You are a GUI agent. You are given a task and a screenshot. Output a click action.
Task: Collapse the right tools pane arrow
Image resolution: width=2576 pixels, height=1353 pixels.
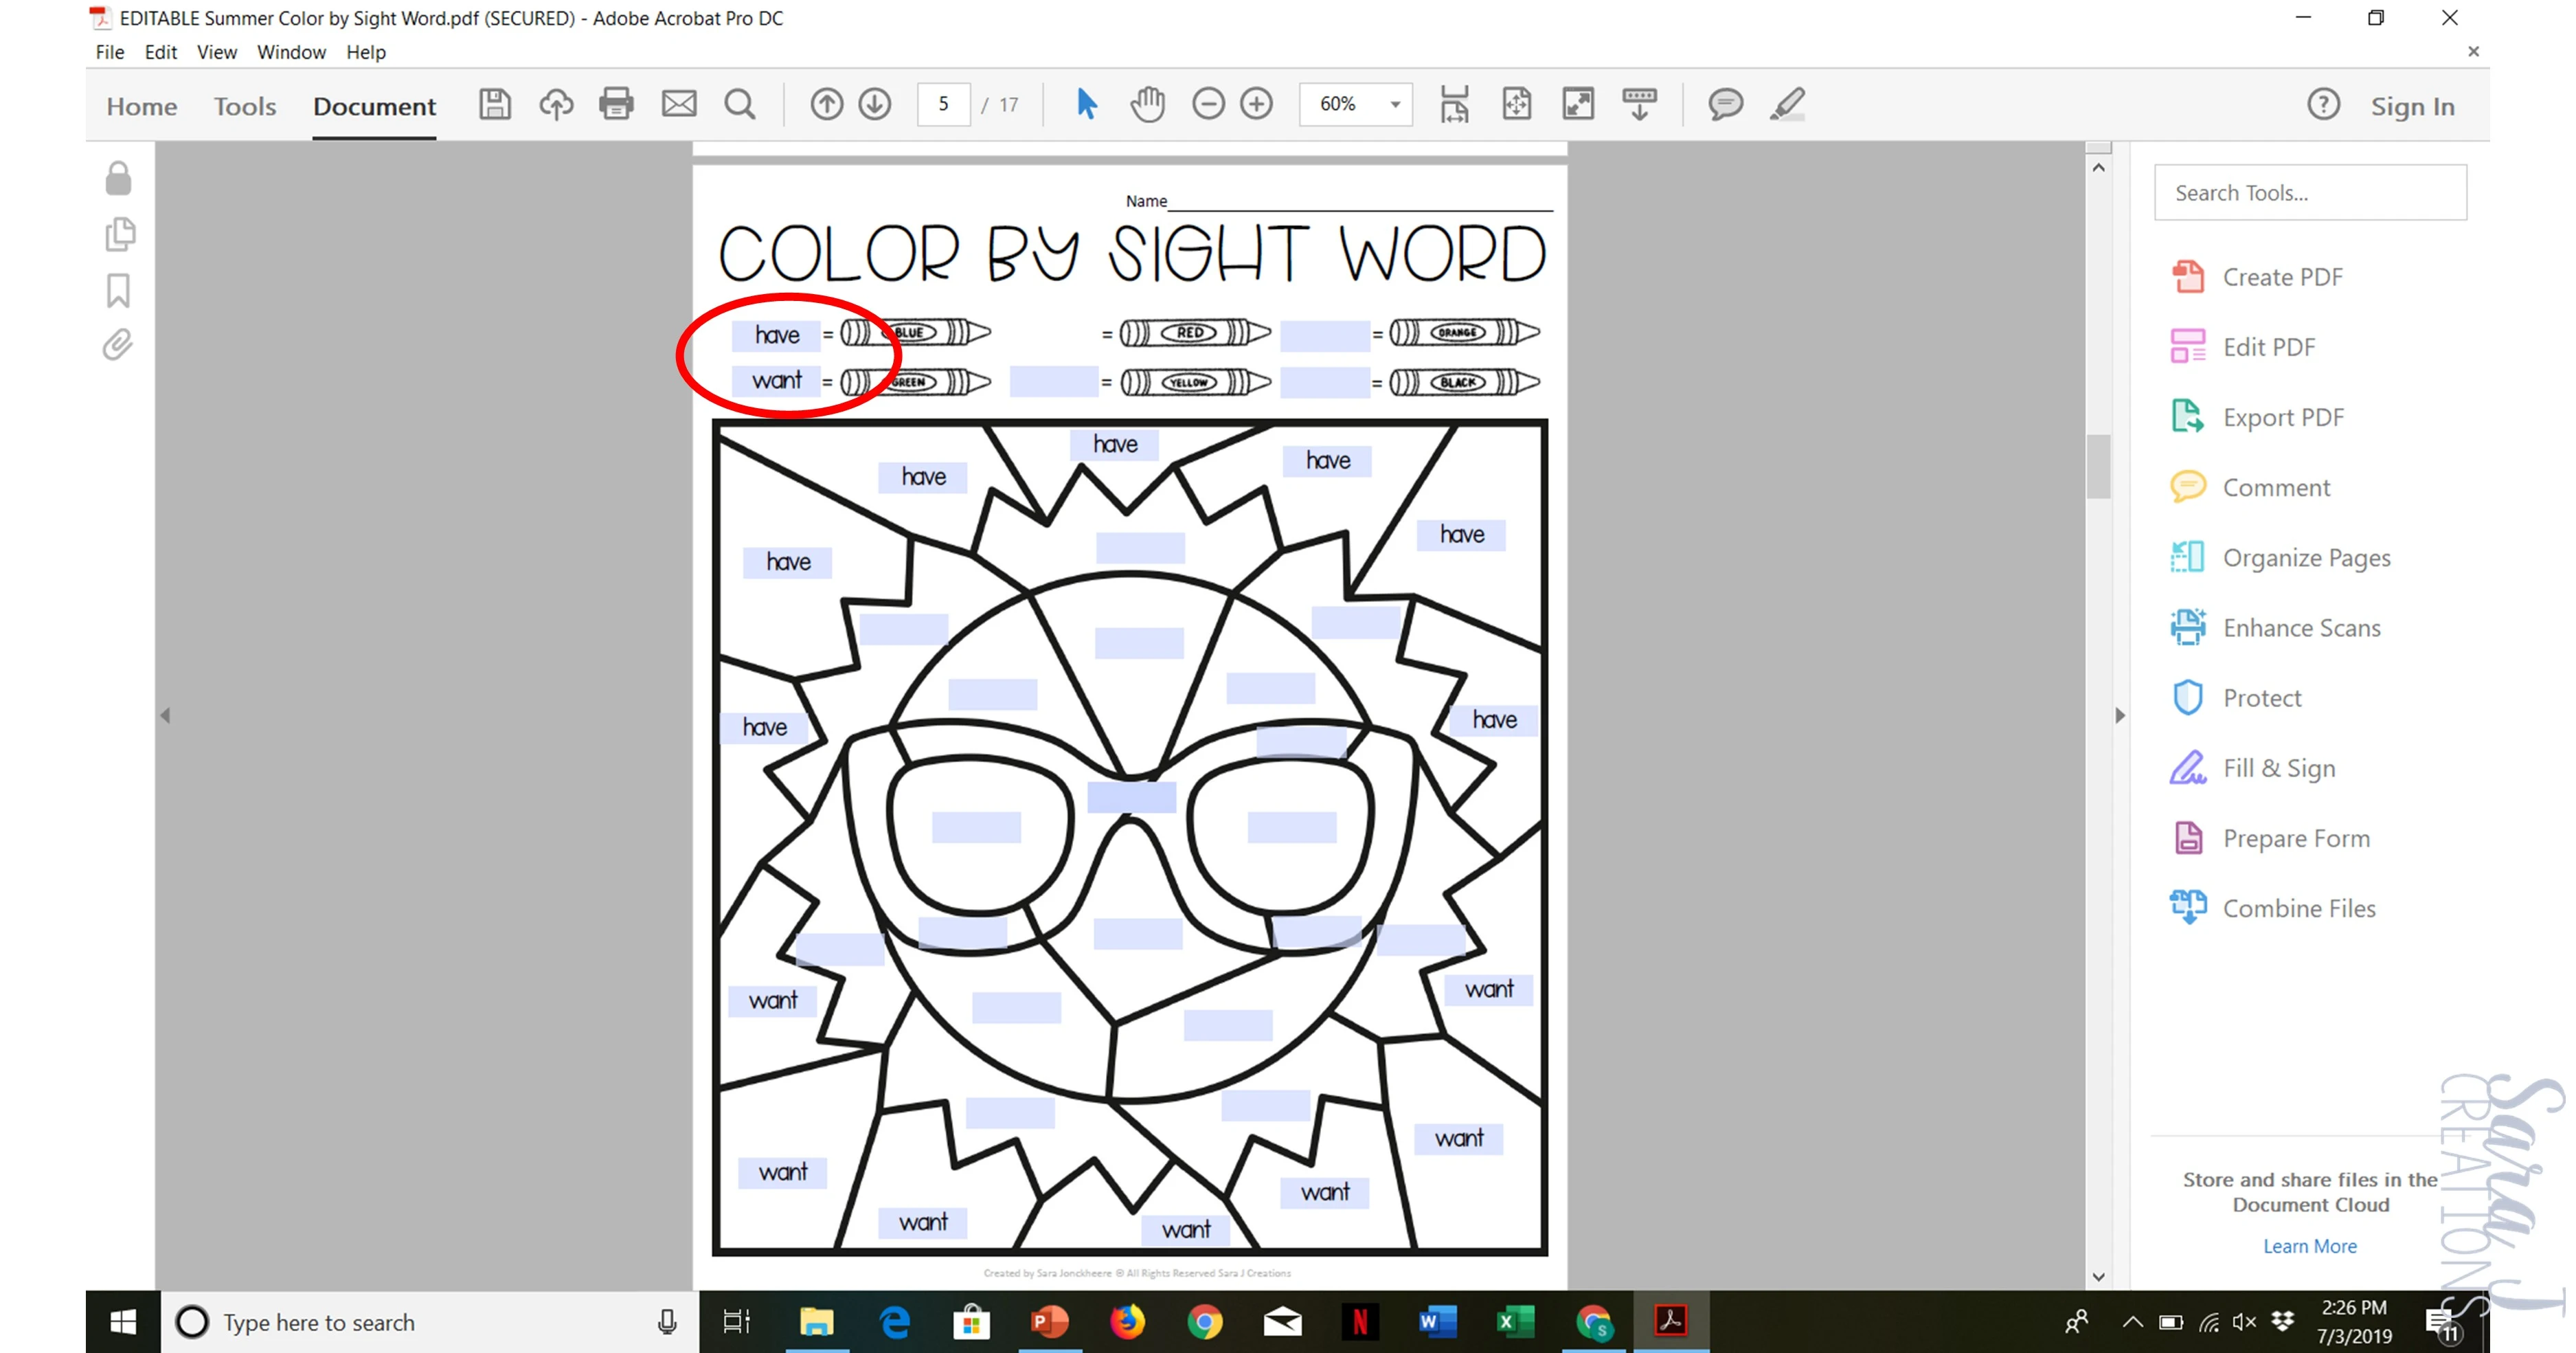2119,715
